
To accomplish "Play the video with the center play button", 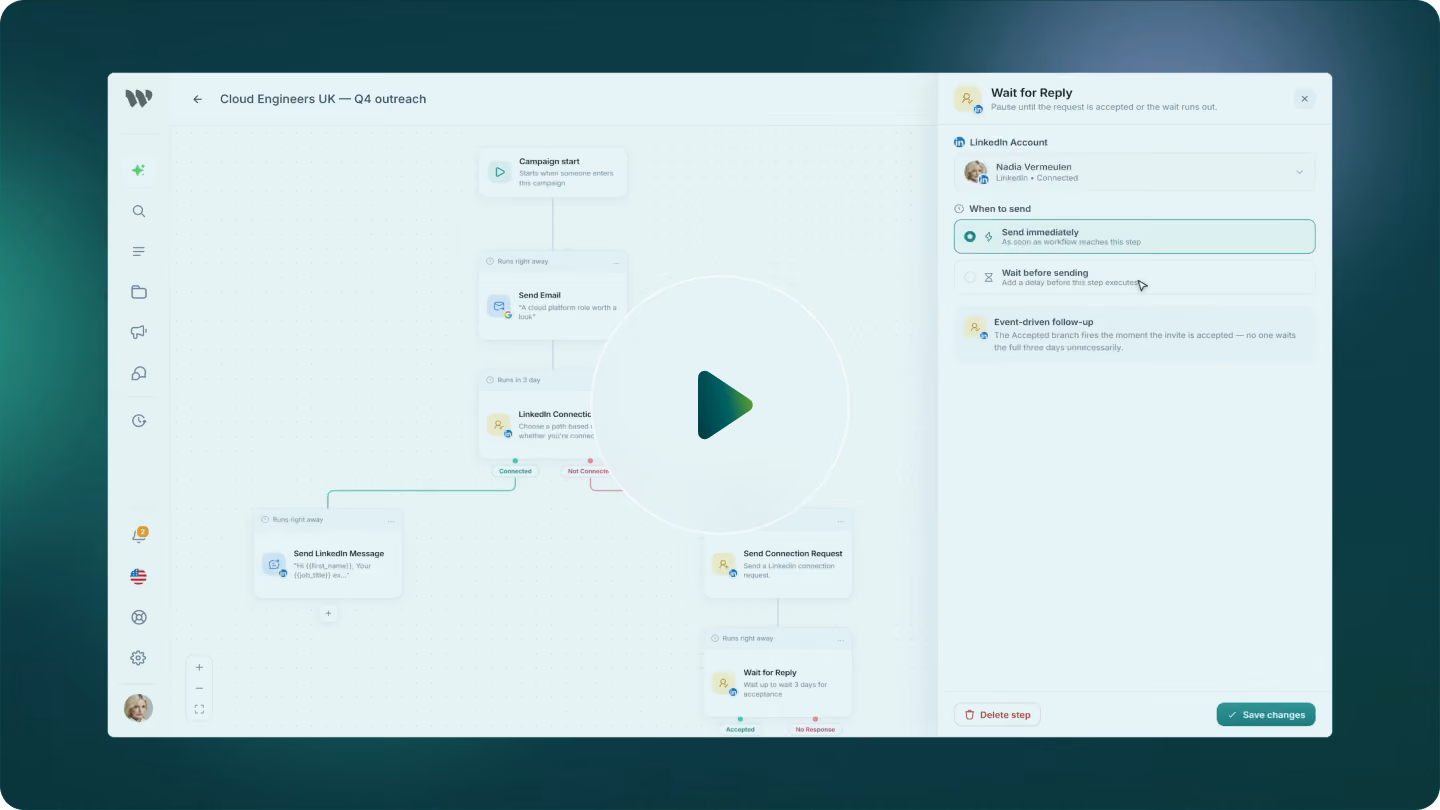I will 720,405.
